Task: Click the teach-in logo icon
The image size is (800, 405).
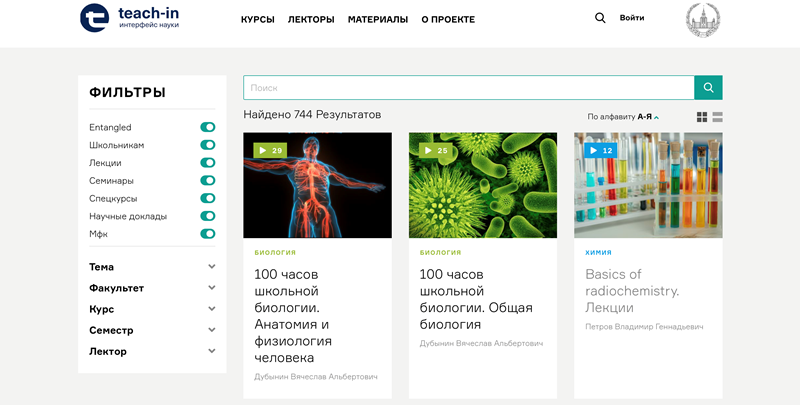Action: 94,18
